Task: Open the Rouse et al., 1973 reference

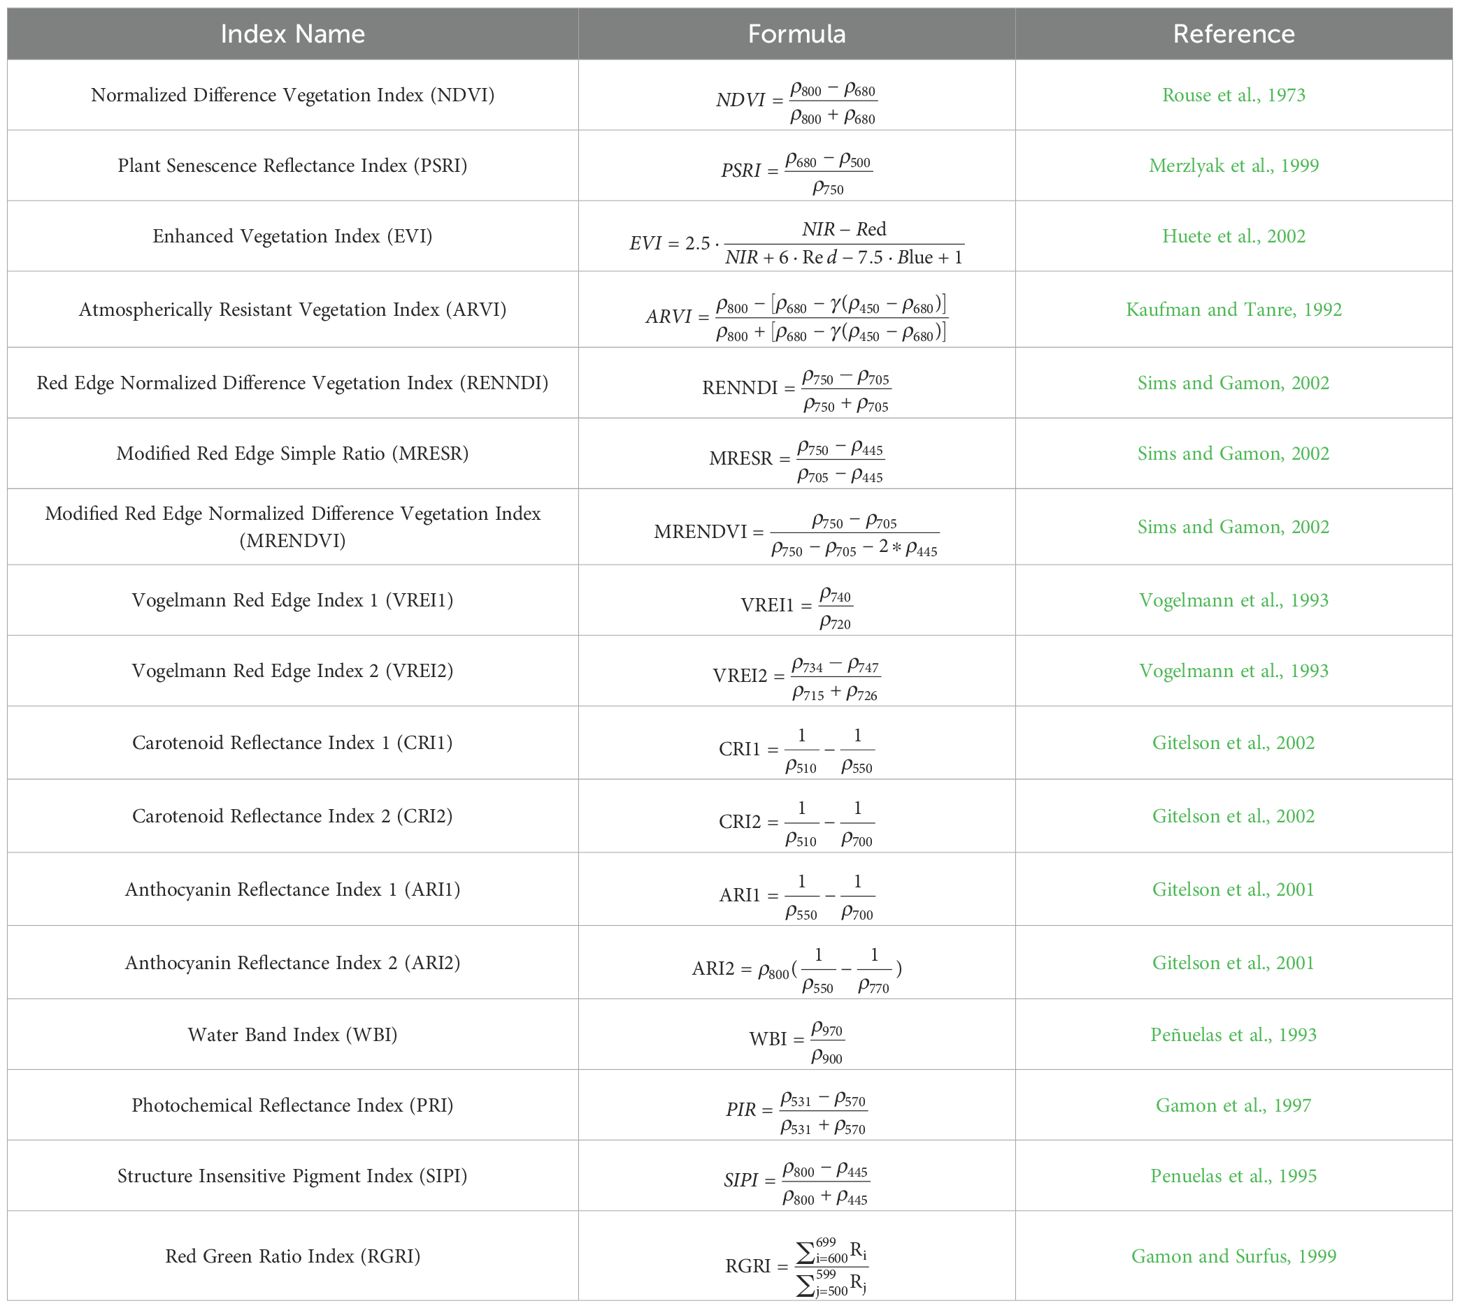Action: pos(1233,95)
